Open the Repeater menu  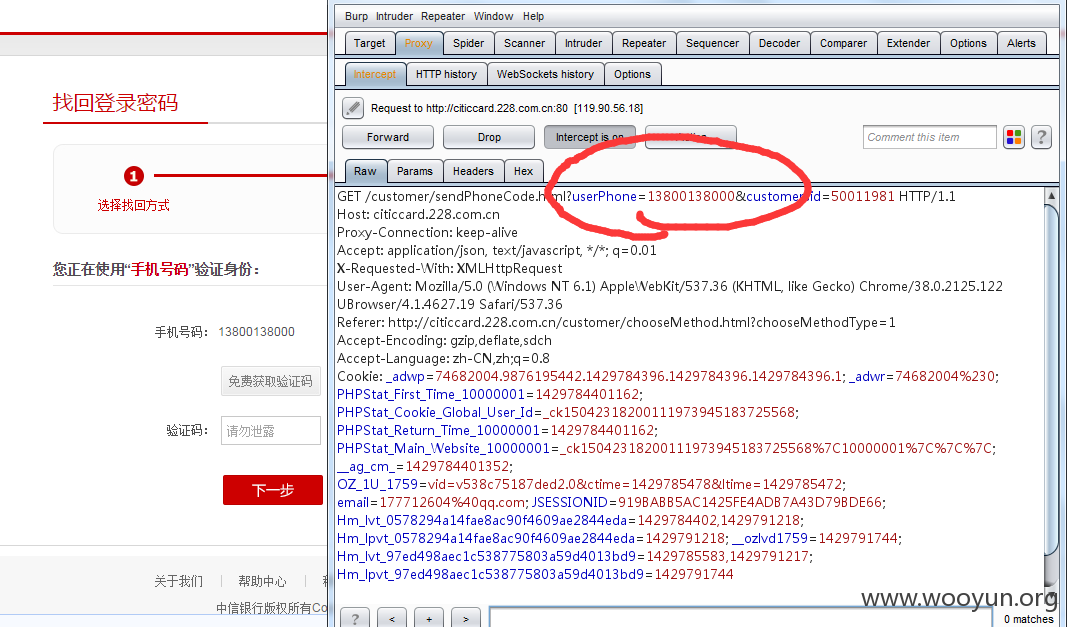442,16
